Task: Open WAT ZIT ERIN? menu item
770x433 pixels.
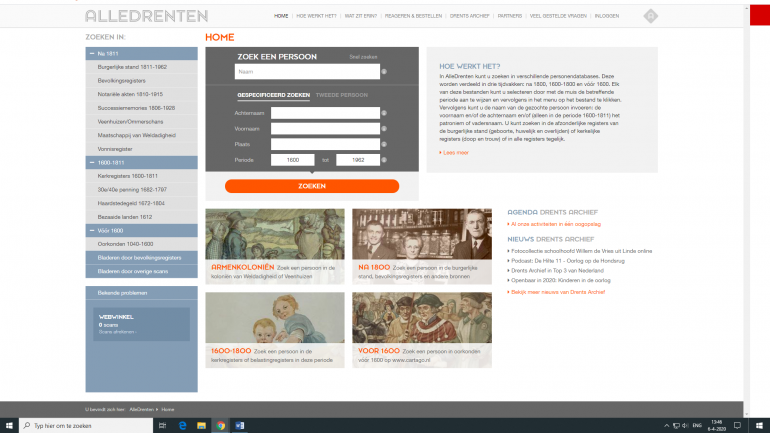Action: (360, 16)
